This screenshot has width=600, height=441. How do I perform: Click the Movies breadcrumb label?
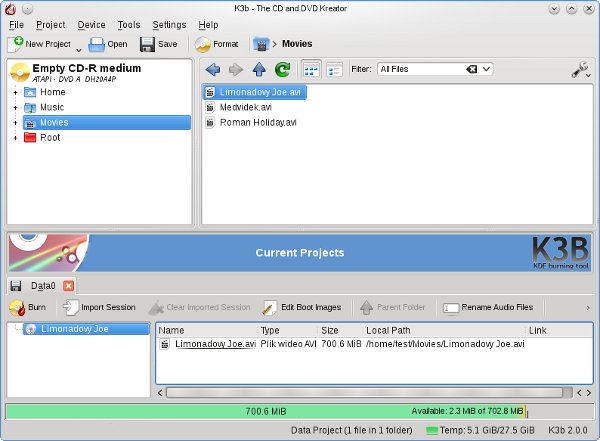[297, 44]
